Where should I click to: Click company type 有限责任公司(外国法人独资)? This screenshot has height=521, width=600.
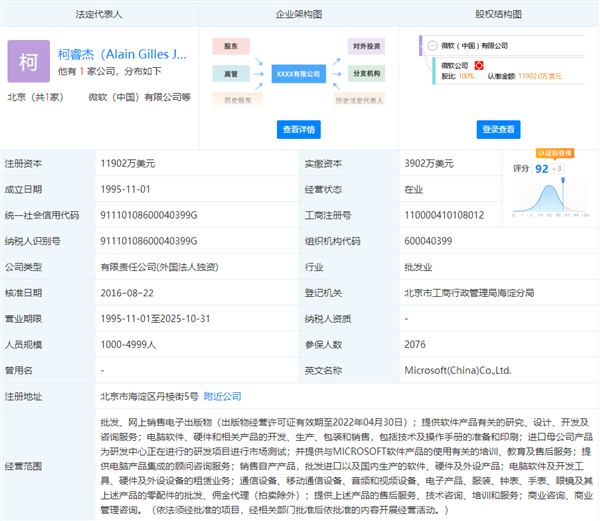159,267
